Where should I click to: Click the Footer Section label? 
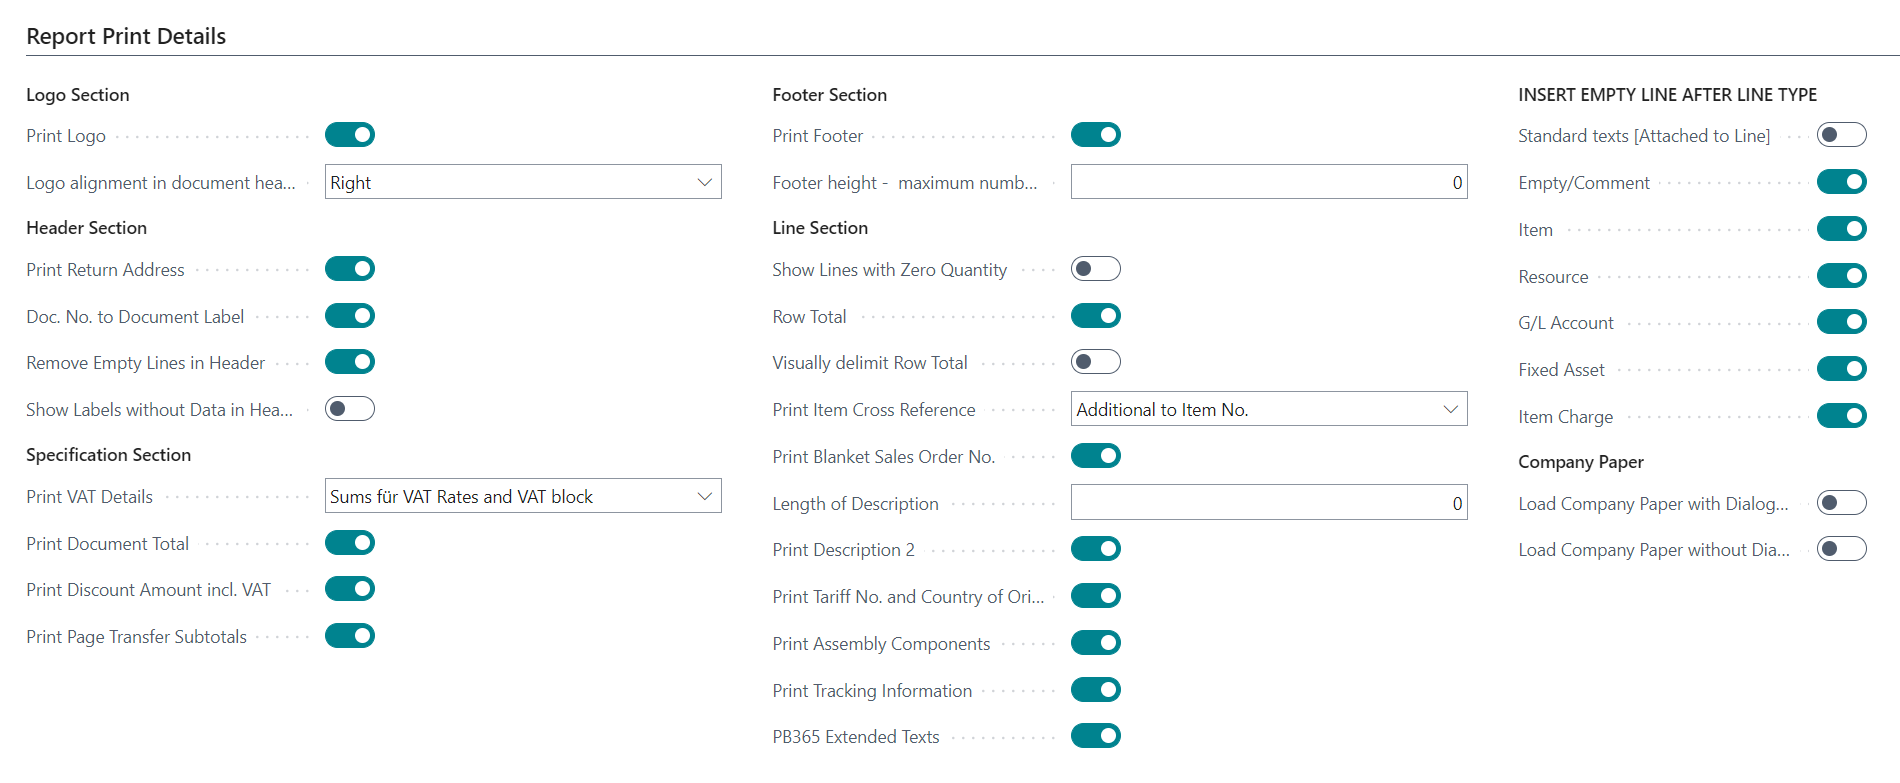(x=830, y=95)
